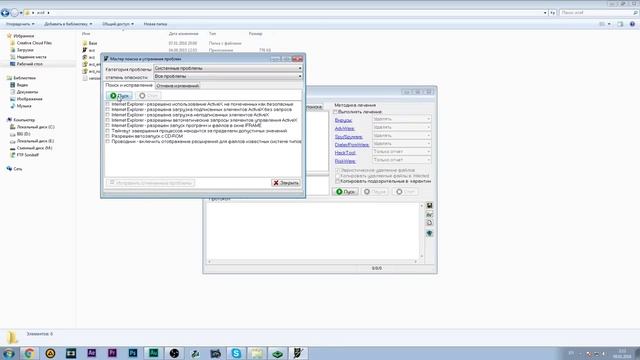Select the 'Поиск и исправление' tab
This screenshot has width=640, height=360.
click(x=129, y=85)
